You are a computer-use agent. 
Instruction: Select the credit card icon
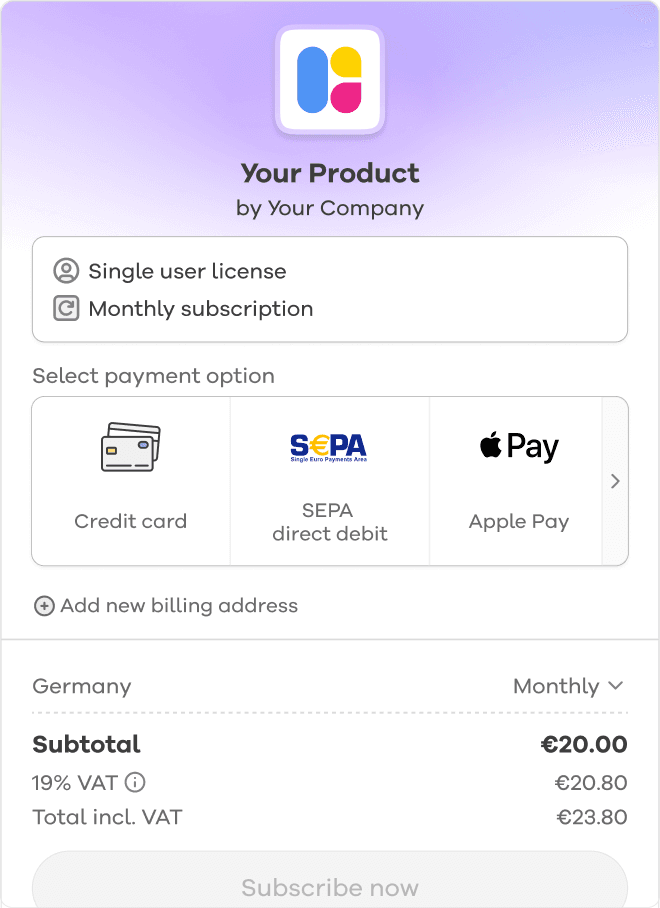pos(131,447)
